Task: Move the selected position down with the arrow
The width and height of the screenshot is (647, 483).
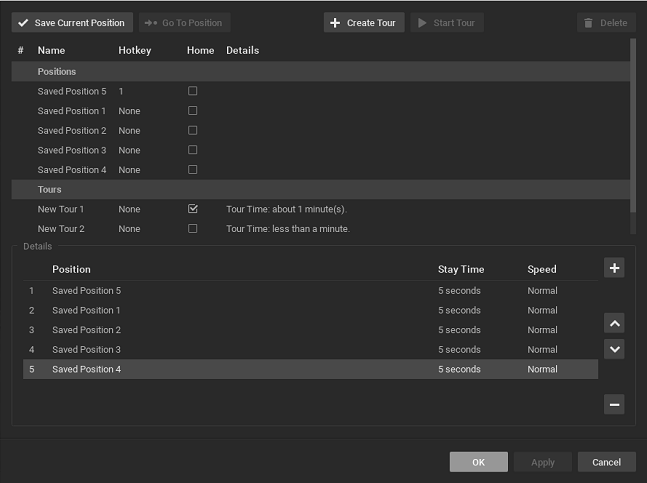Action: coord(614,349)
